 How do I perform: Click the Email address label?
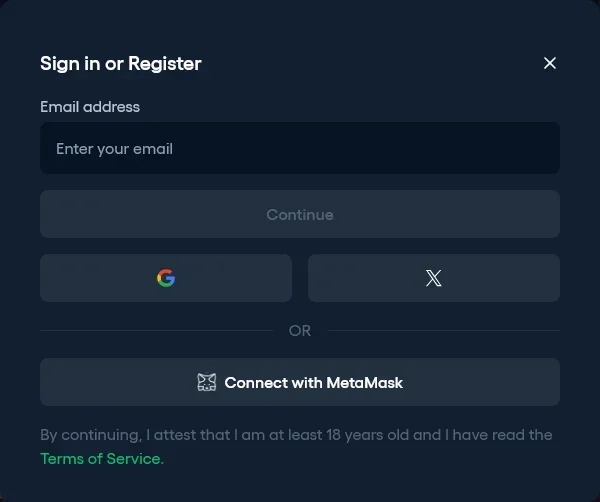click(x=90, y=107)
